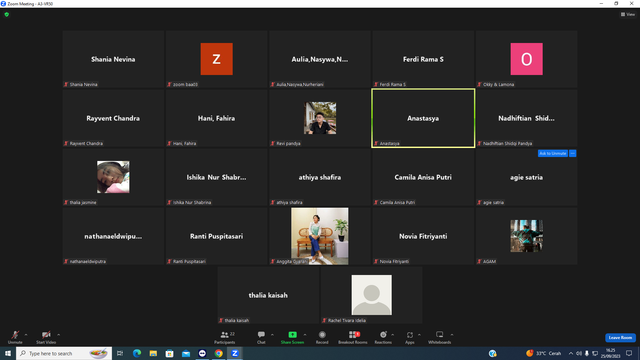This screenshot has width=640, height=360.
Task: Show hidden system tray icons
Action: [571, 353]
